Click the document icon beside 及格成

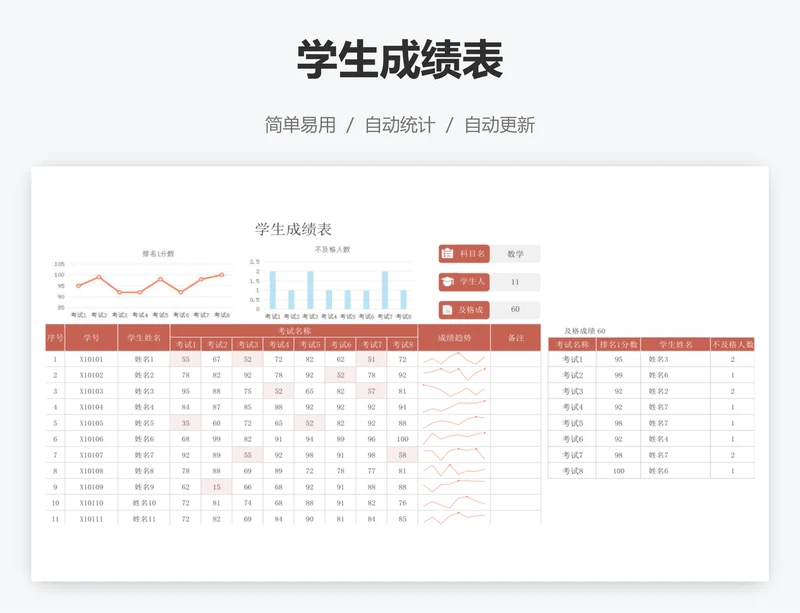[447, 310]
